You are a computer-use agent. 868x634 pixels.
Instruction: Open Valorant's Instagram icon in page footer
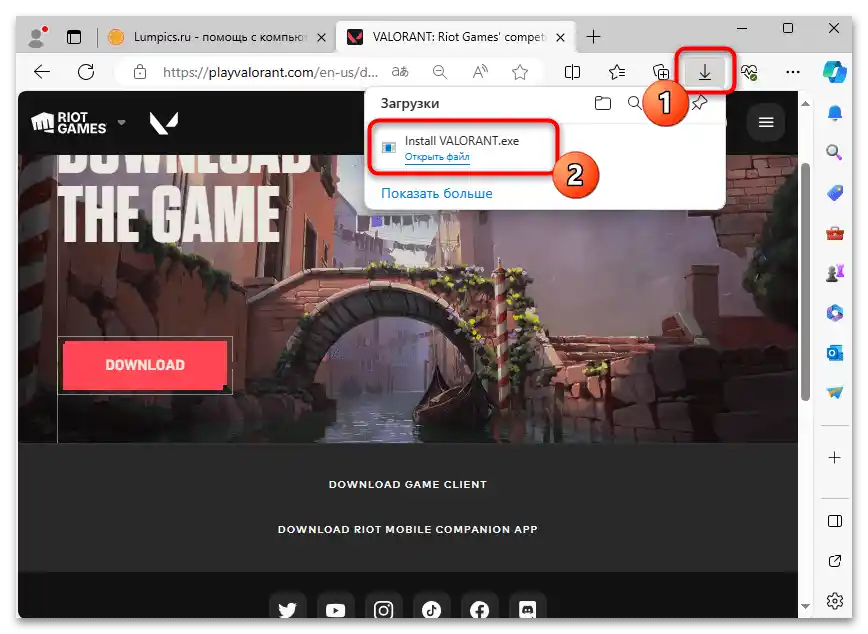pos(383,607)
